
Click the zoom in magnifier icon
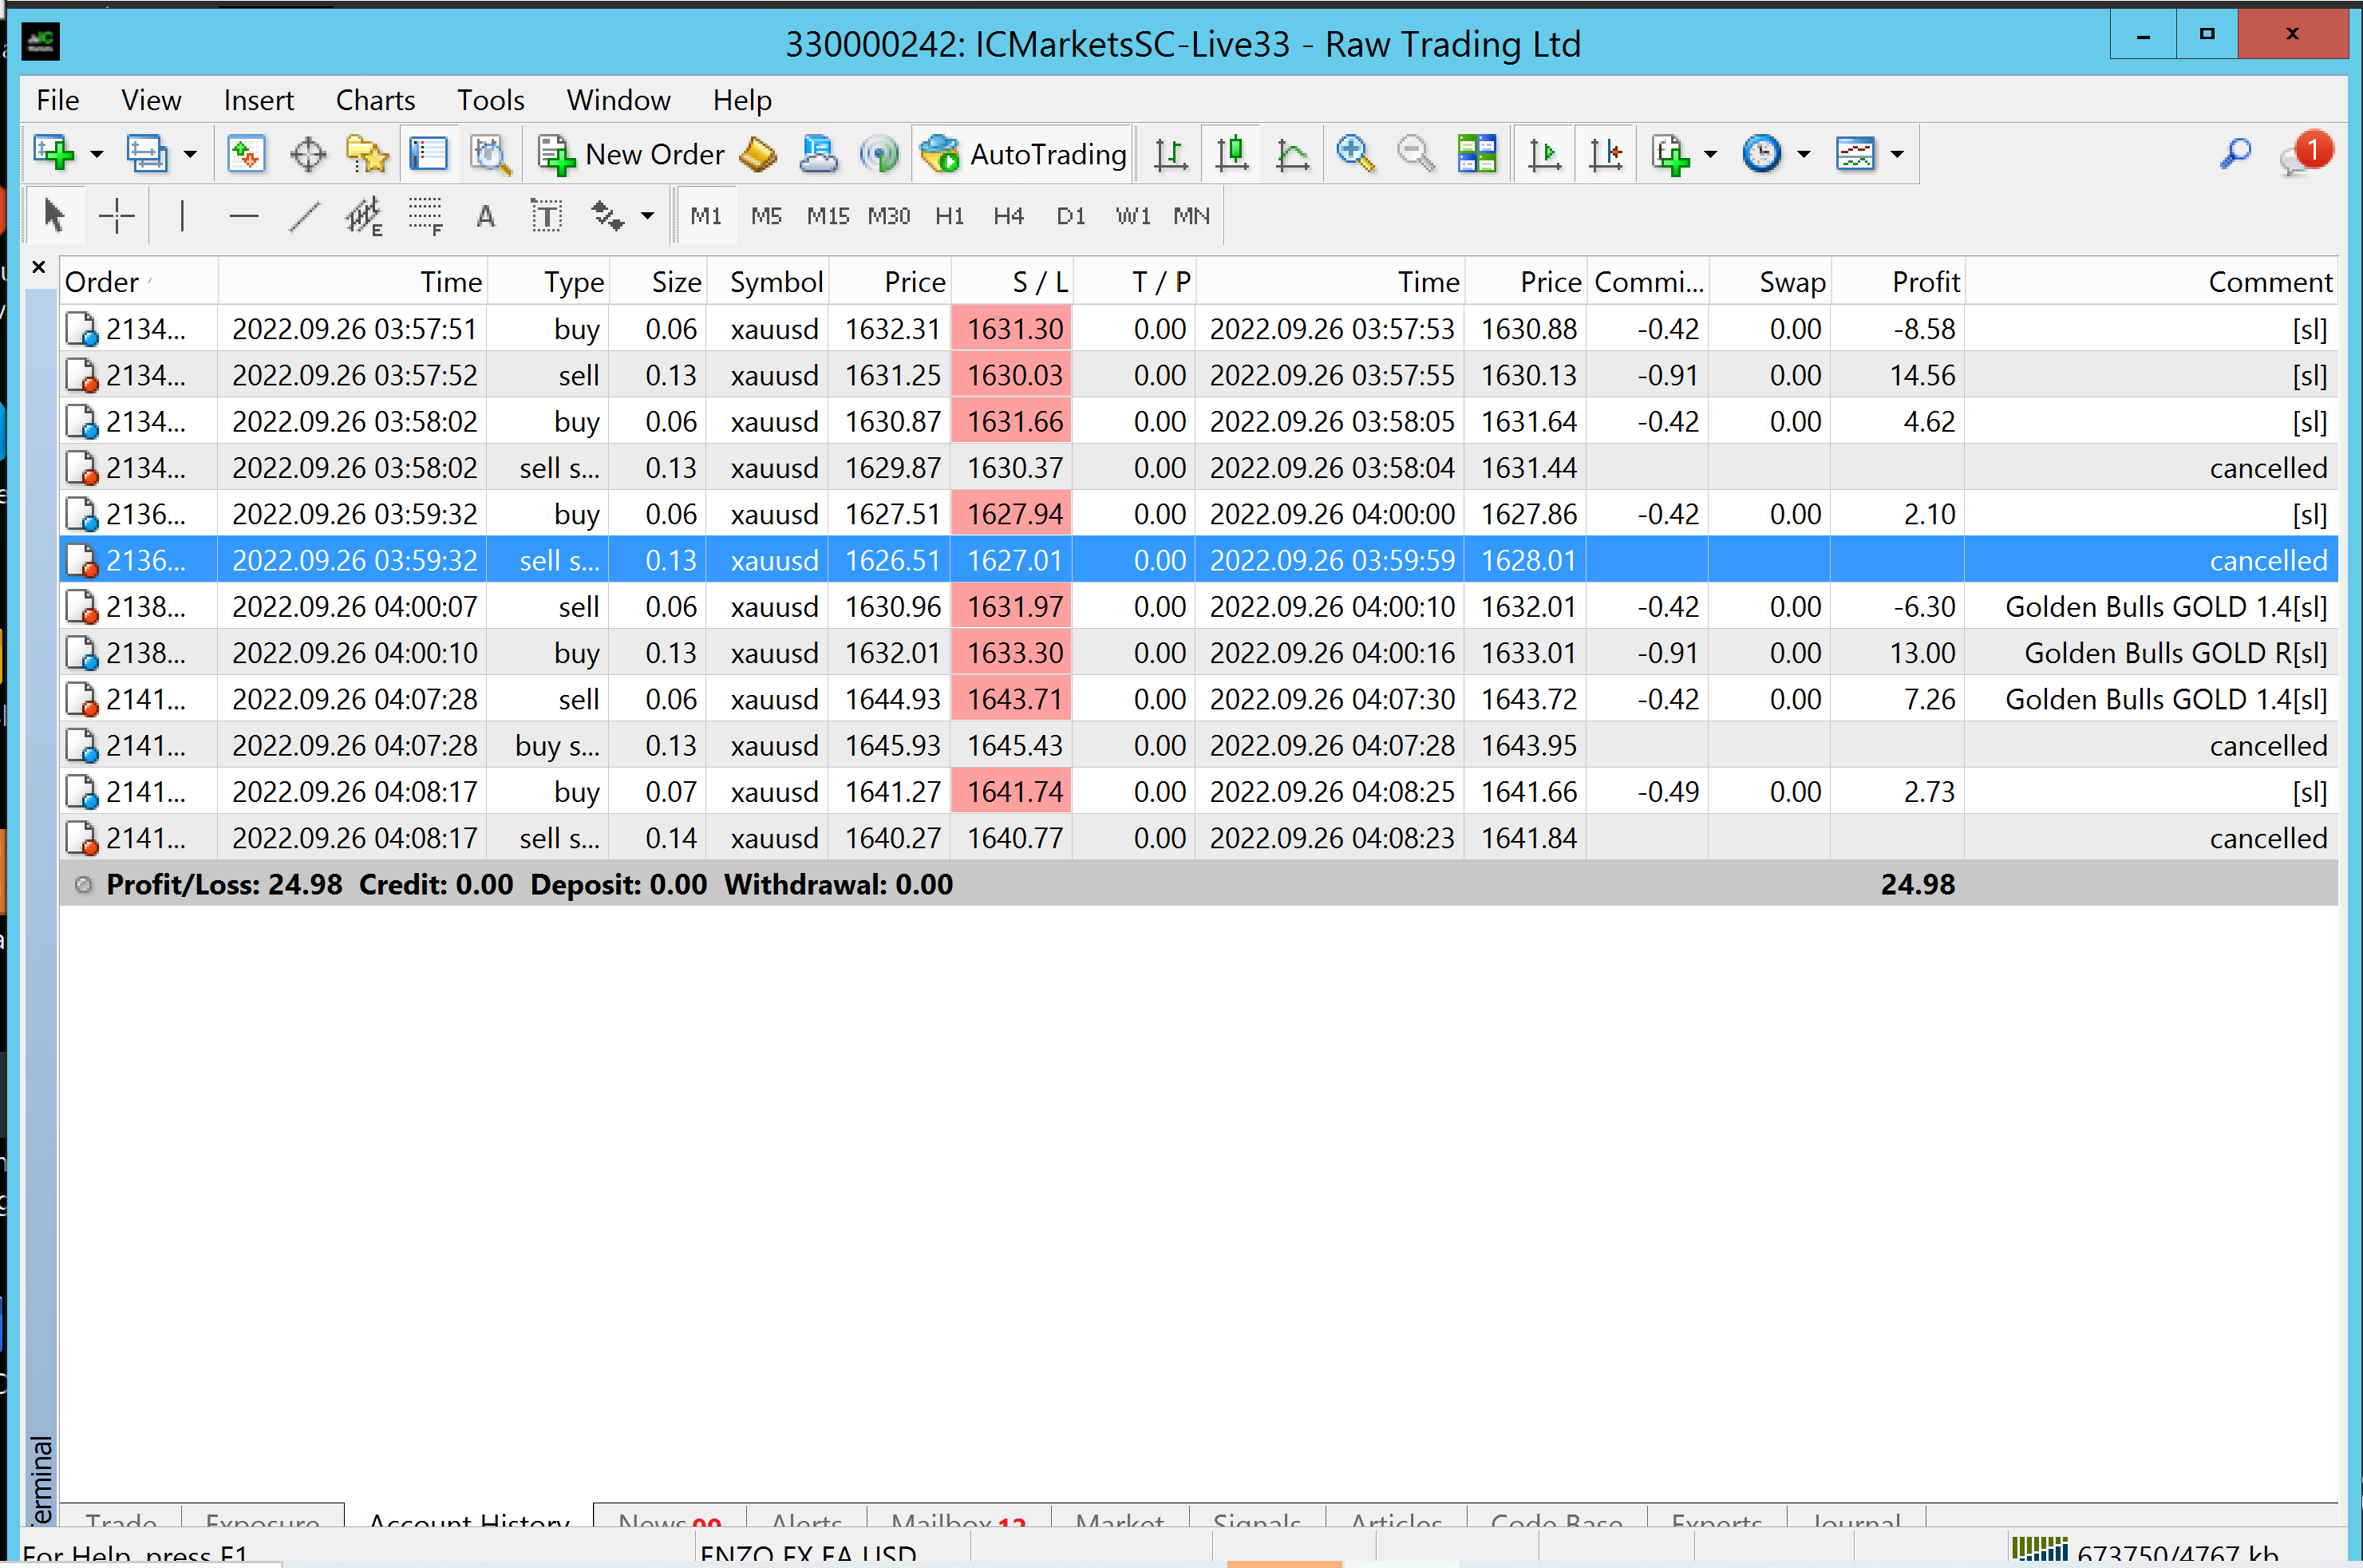(1355, 155)
